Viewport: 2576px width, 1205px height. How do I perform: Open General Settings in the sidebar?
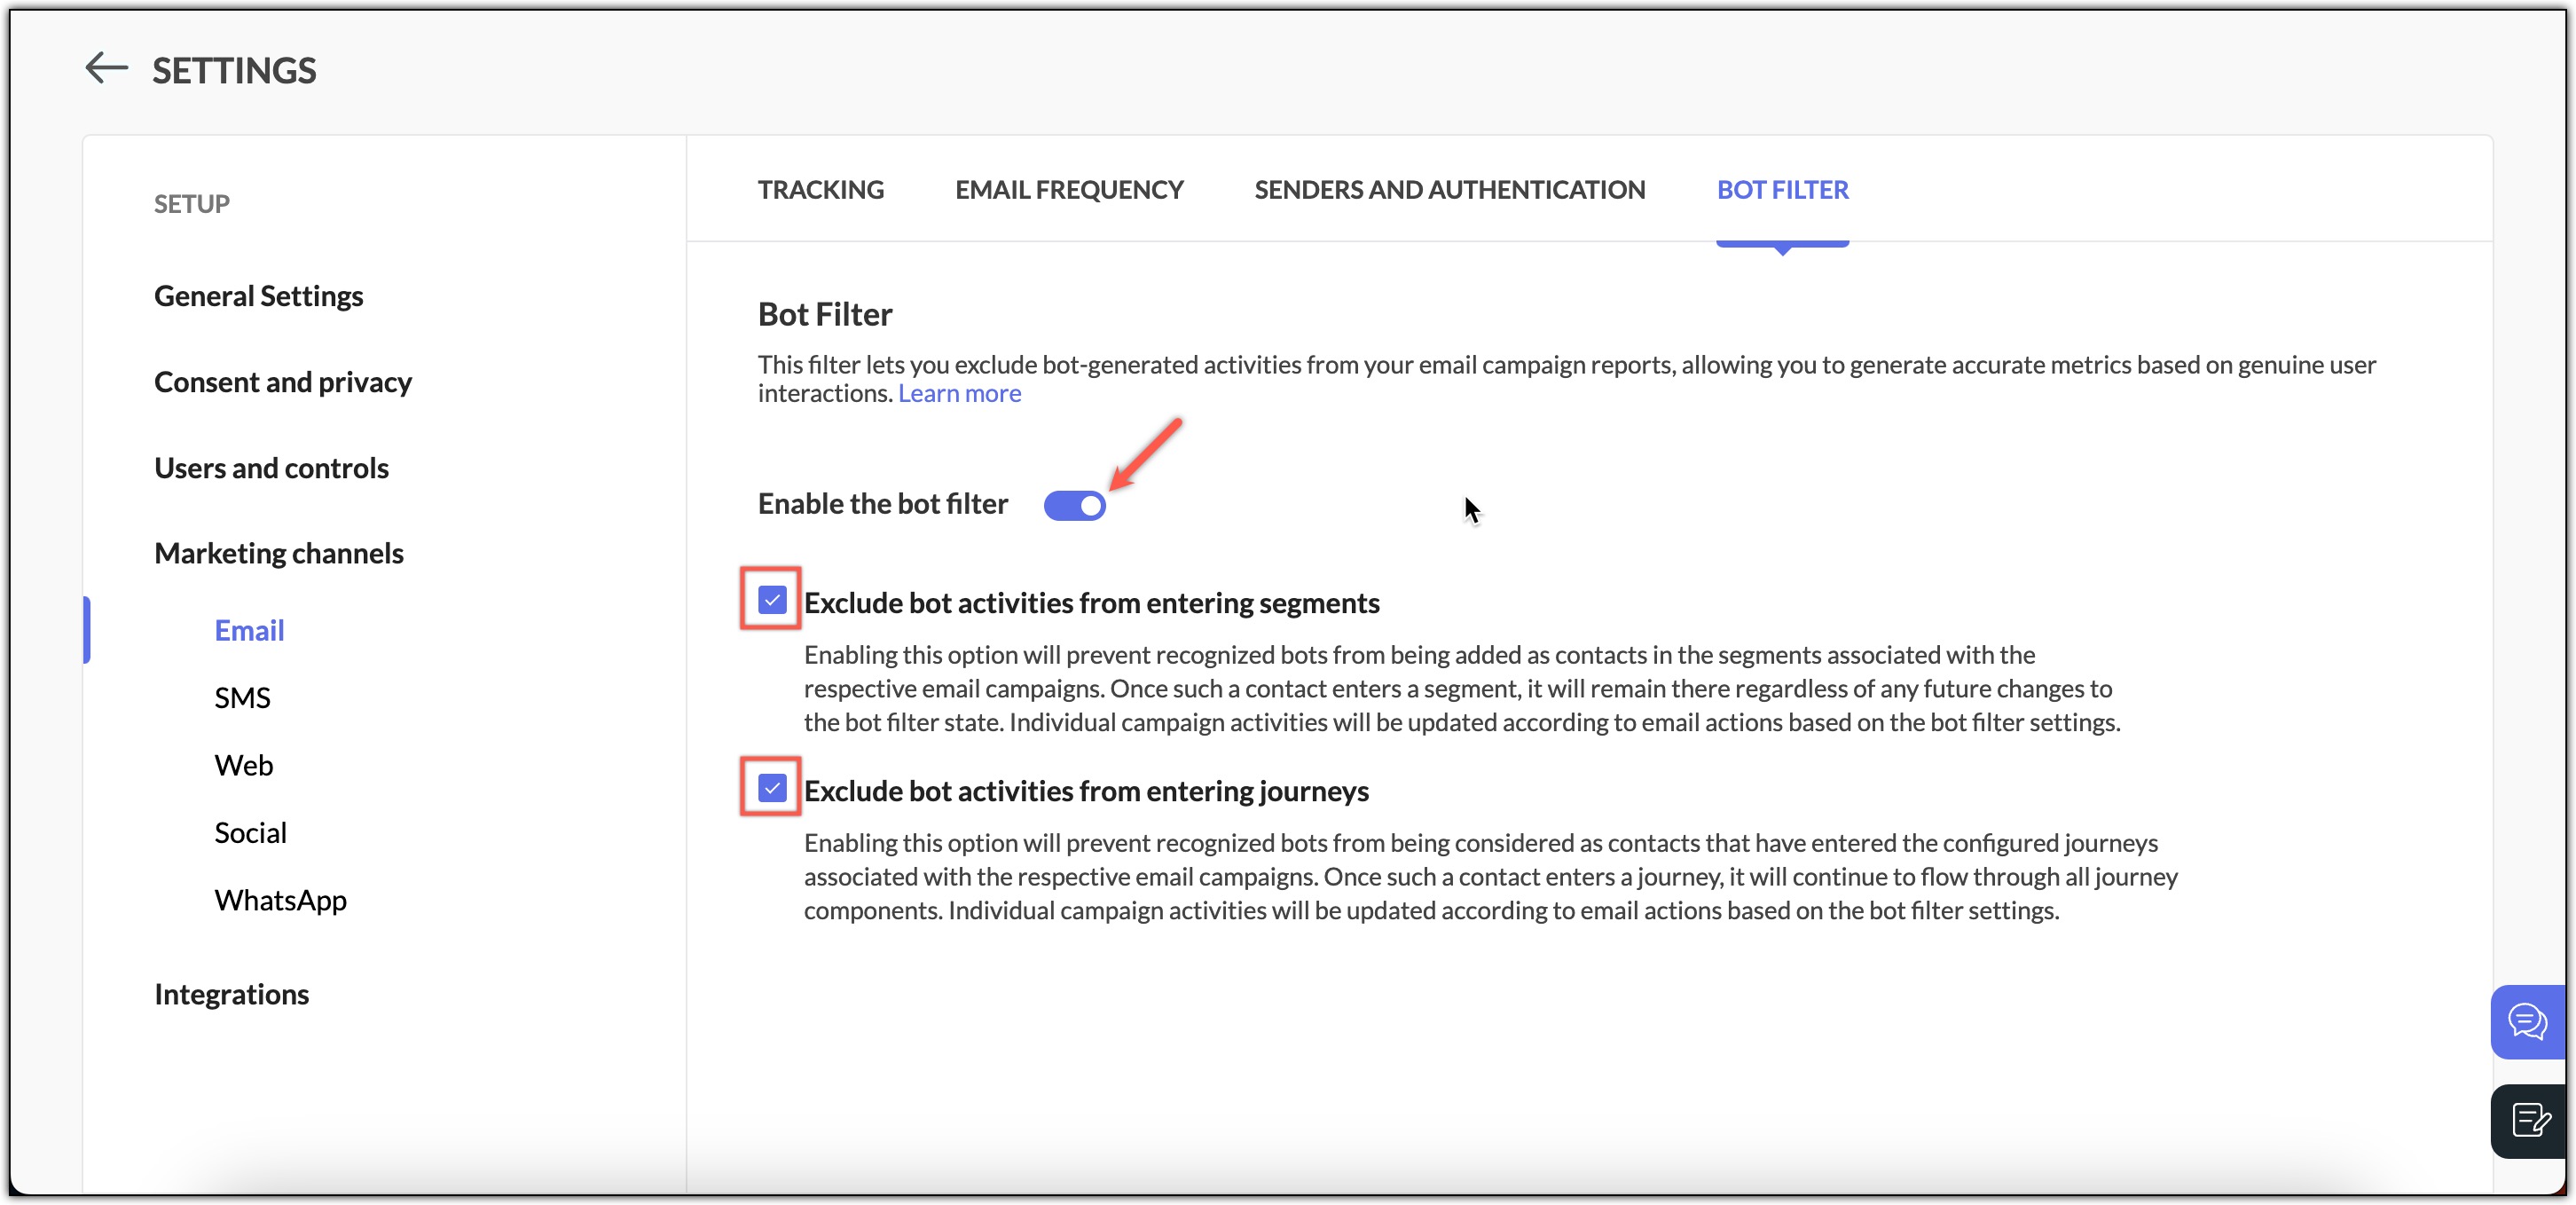pyautogui.click(x=259, y=296)
